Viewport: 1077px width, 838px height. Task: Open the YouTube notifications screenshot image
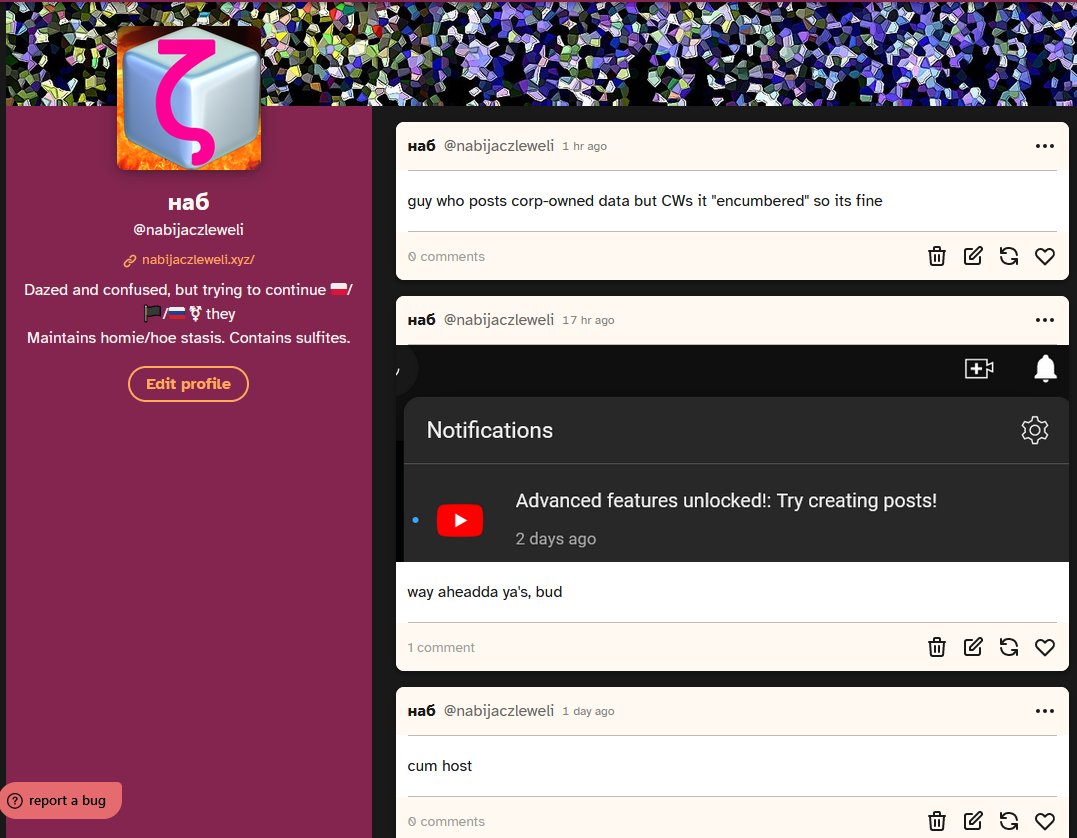point(732,453)
